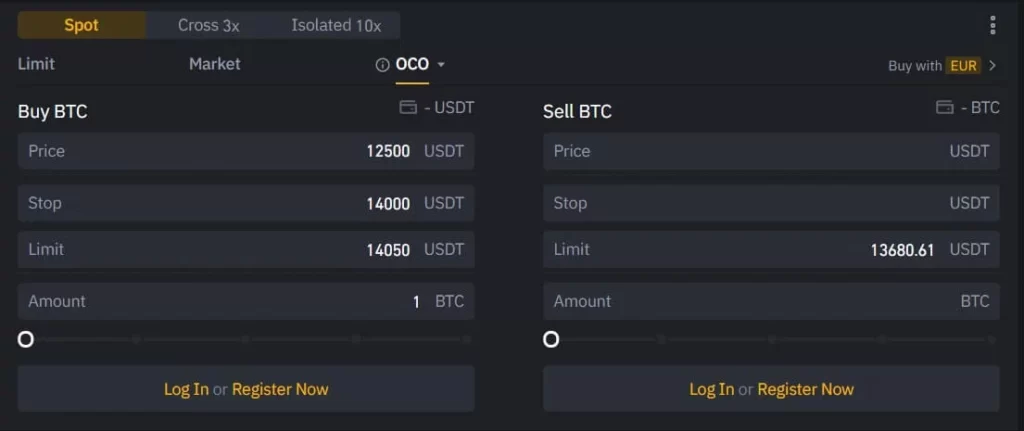Click Register Now under Buy BTC
This screenshot has height=431, width=1024.
point(280,389)
